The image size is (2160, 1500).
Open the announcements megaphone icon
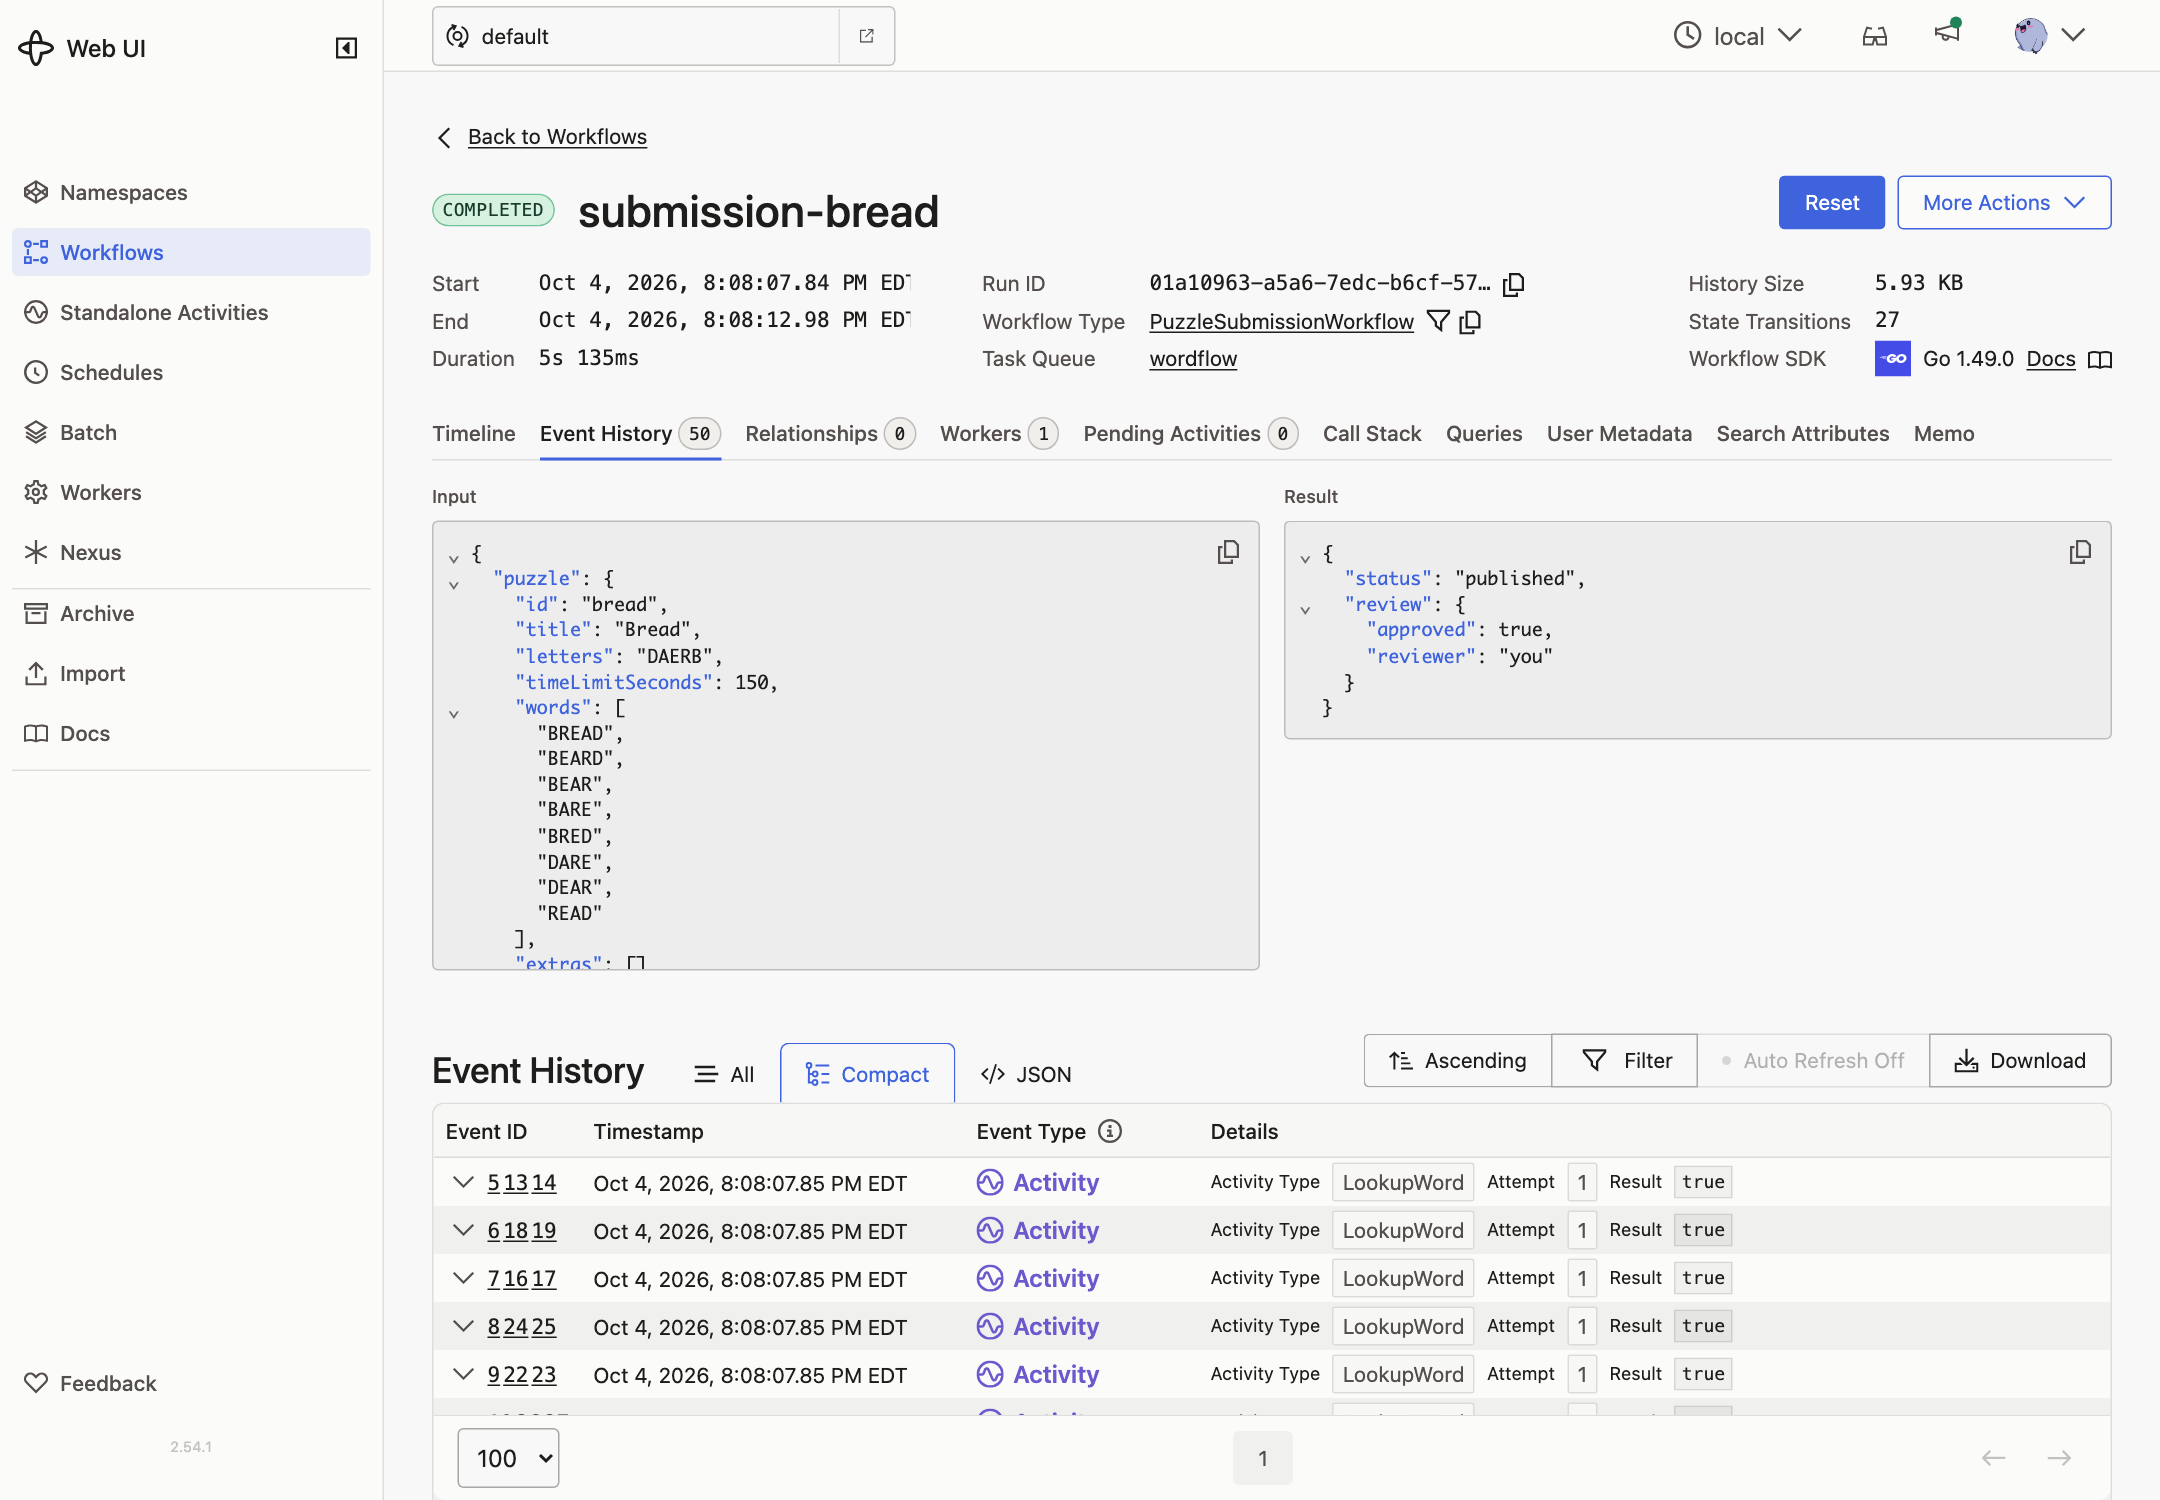tap(1947, 32)
